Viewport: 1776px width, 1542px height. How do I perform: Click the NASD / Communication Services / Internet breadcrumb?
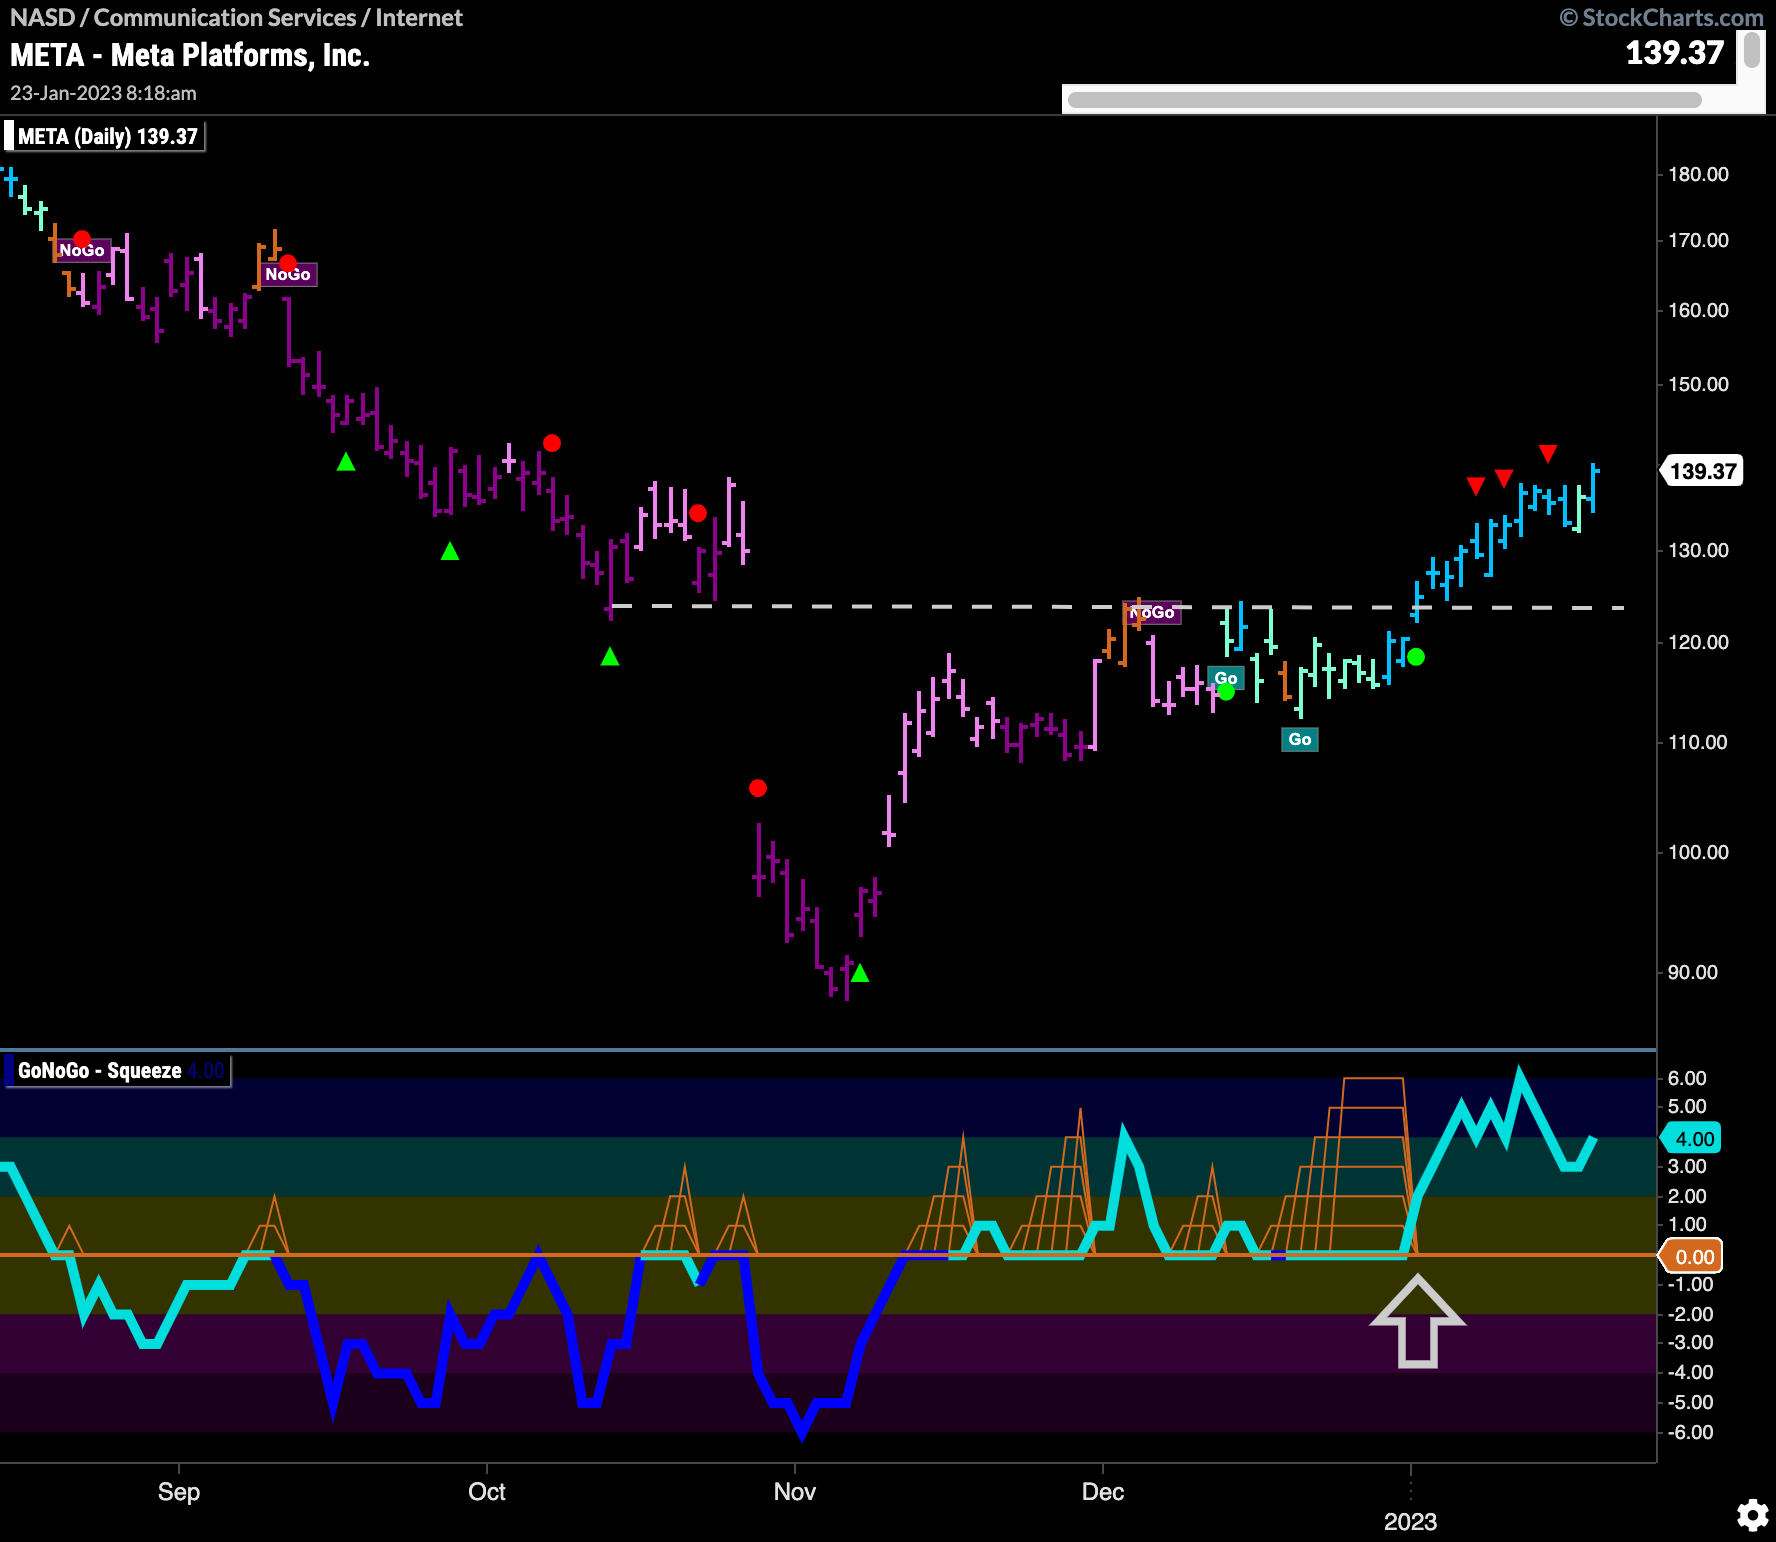coord(236,18)
